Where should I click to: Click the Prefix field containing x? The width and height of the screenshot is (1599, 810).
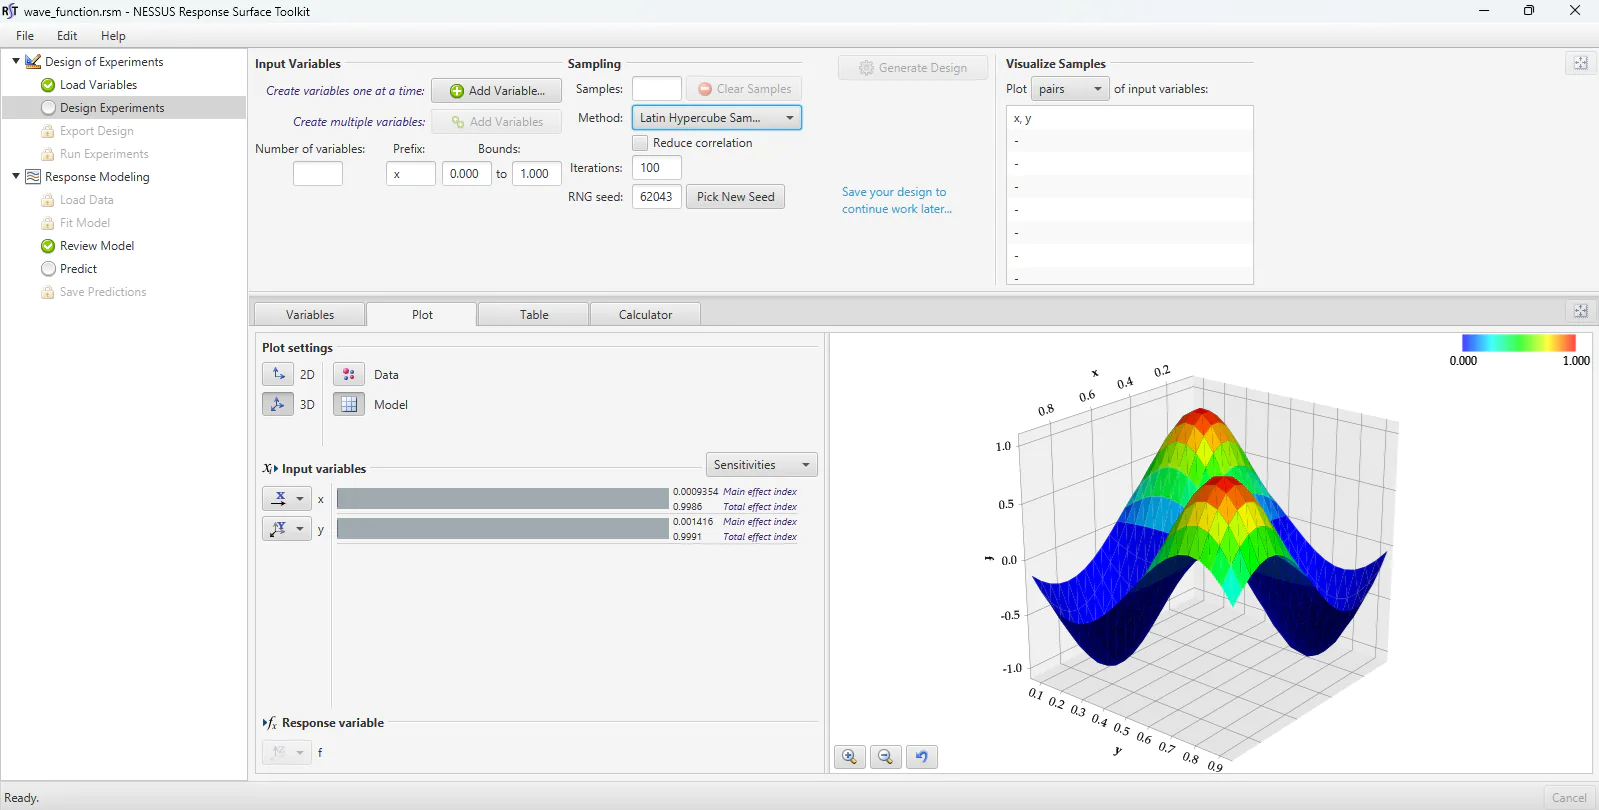click(x=411, y=174)
